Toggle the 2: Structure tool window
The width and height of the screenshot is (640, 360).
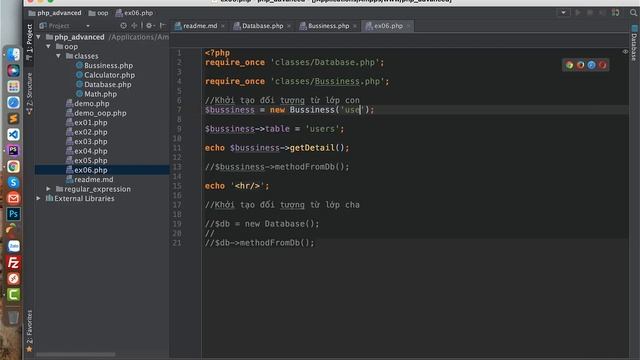click(x=29, y=93)
